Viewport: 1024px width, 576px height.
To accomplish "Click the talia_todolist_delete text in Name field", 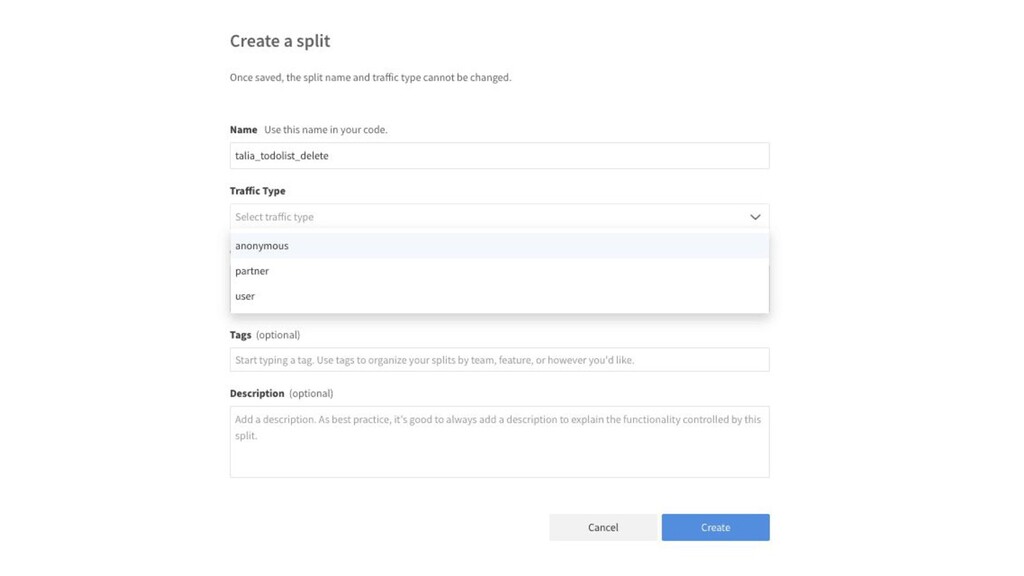I will tap(282, 156).
